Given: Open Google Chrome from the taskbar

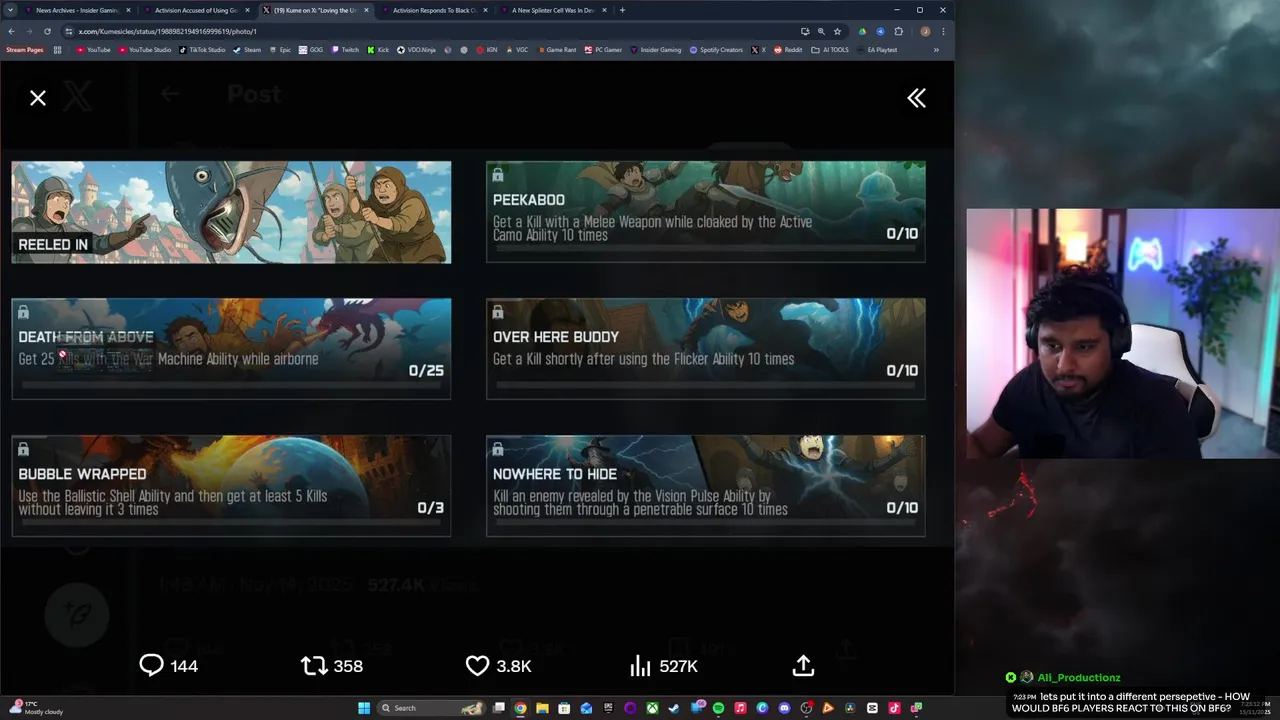Looking at the screenshot, I should pos(520,708).
